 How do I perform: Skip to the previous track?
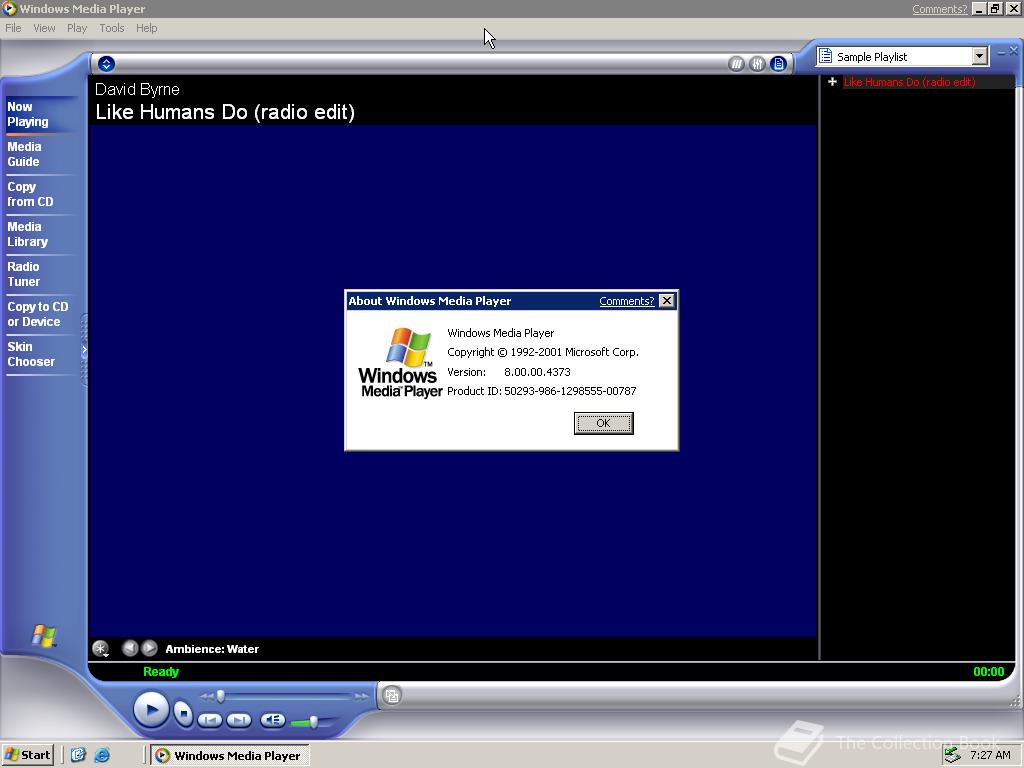(x=210, y=720)
